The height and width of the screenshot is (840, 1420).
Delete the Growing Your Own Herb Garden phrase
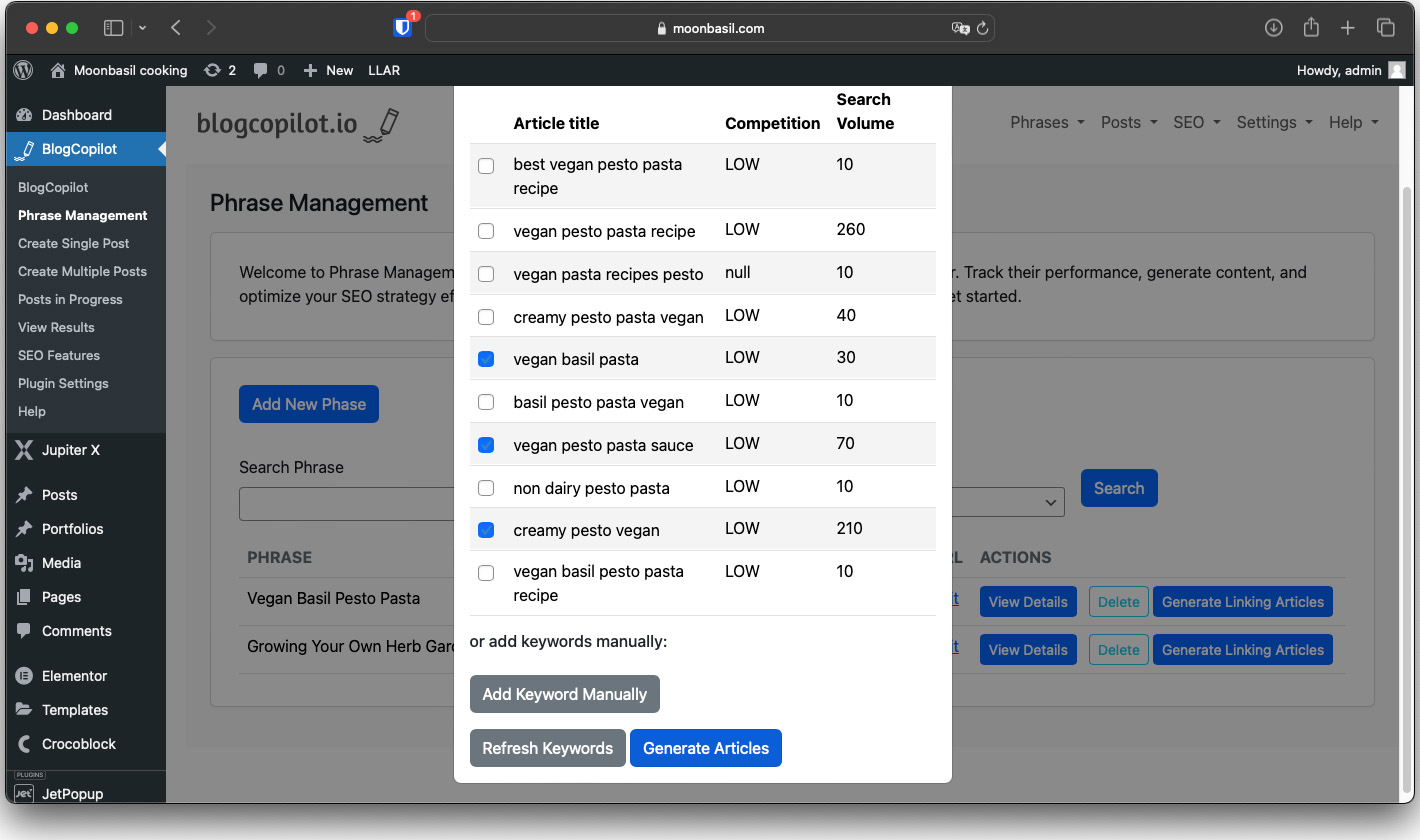click(1118, 650)
